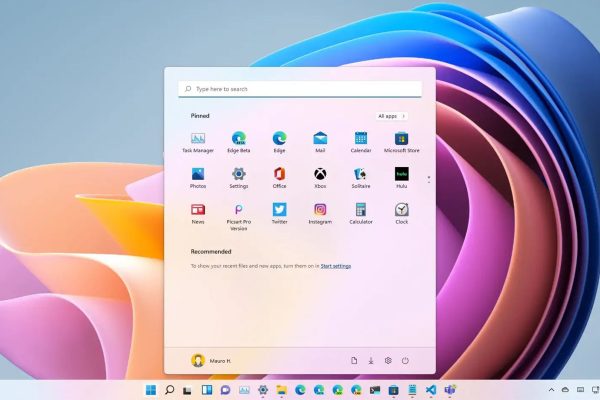Open Settings gear in Start menu footer
The image size is (600, 400).
[388, 361]
